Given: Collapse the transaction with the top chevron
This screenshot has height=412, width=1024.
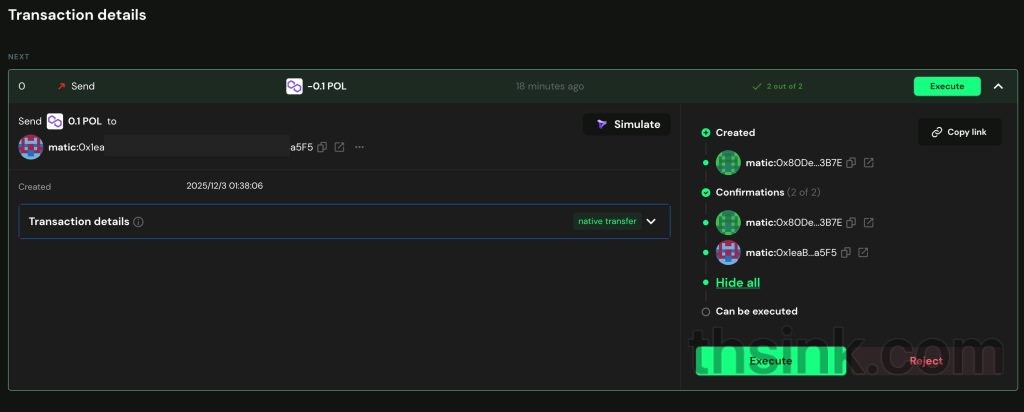Looking at the screenshot, I should (x=998, y=86).
